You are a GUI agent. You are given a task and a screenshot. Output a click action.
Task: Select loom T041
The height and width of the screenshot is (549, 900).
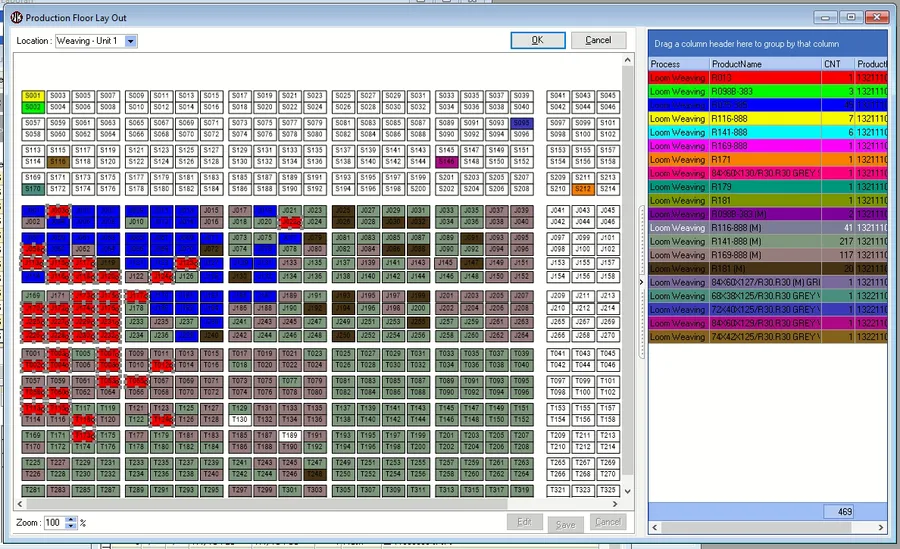click(558, 354)
